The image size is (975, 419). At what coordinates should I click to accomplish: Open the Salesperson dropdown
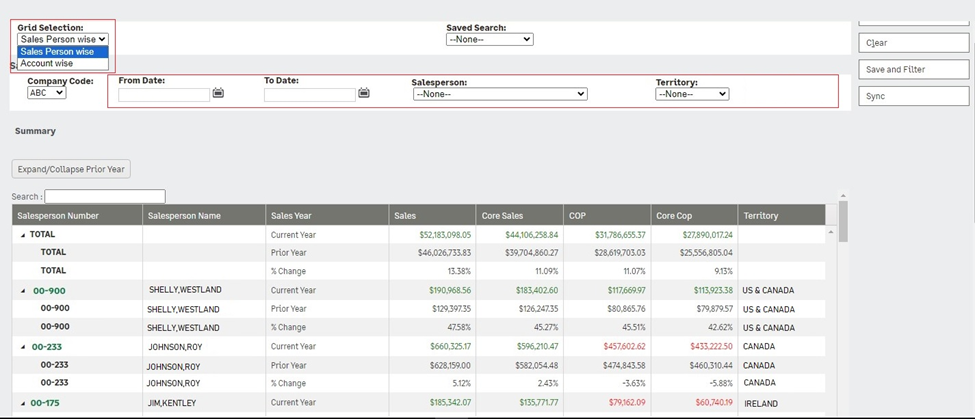[x=500, y=94]
